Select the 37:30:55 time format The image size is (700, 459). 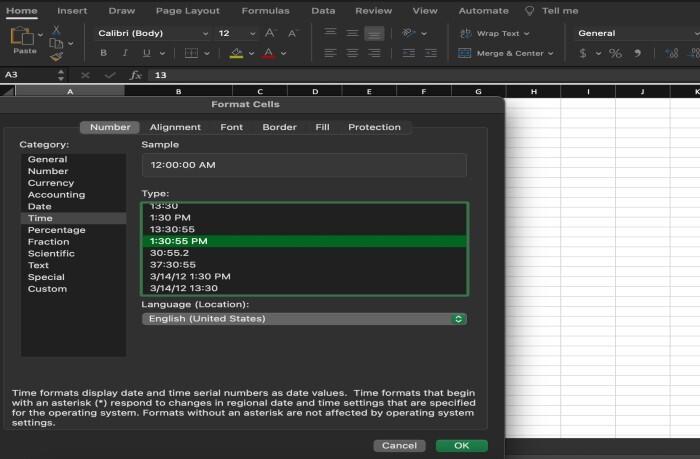173,264
